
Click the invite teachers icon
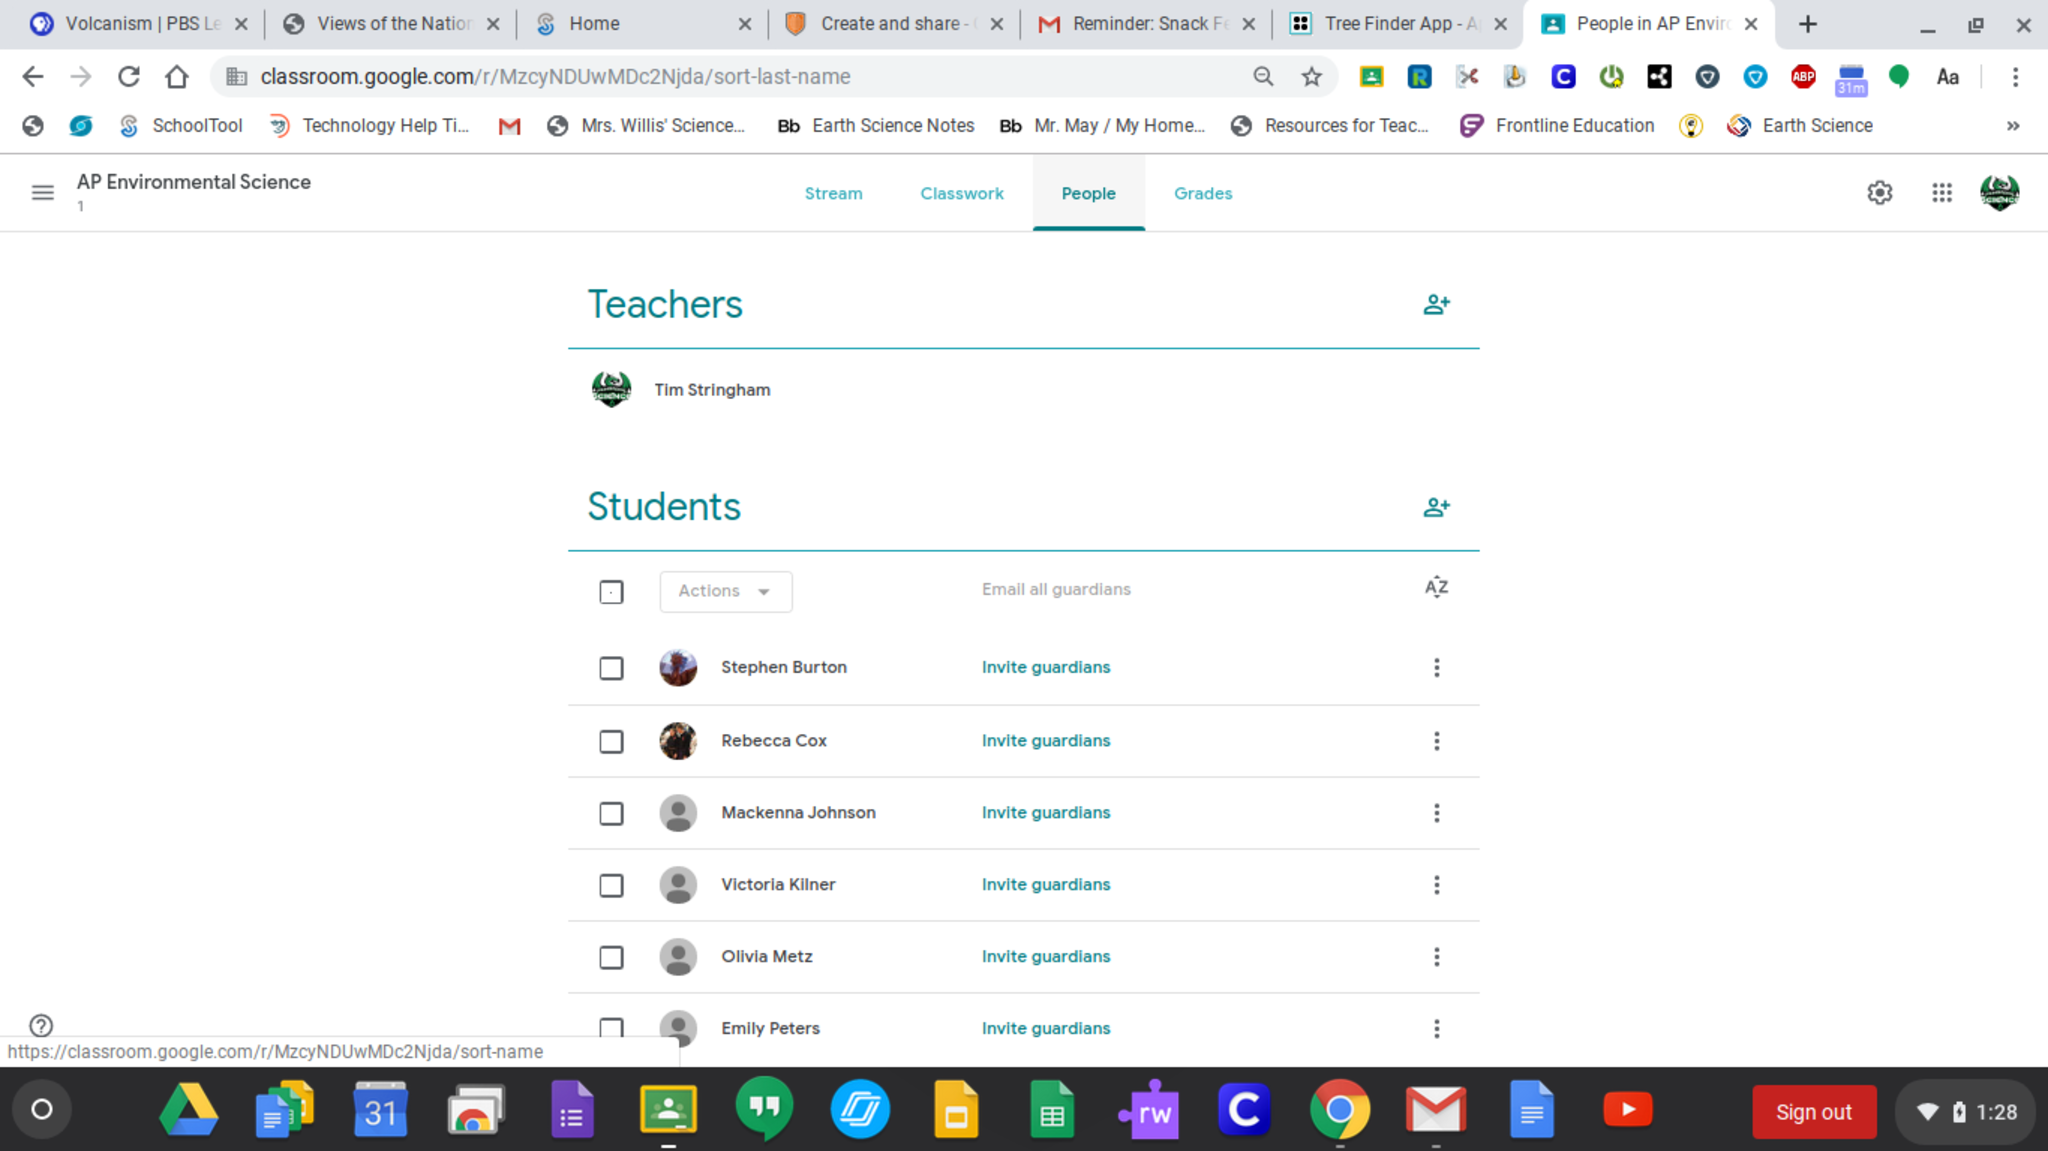point(1436,305)
